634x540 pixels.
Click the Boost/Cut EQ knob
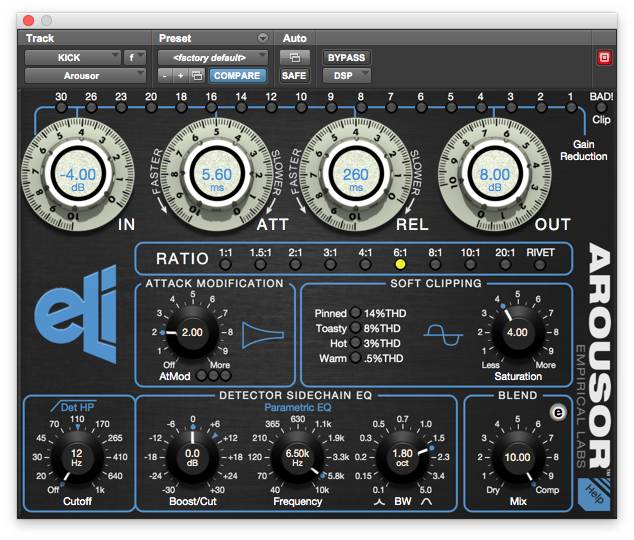click(x=192, y=457)
